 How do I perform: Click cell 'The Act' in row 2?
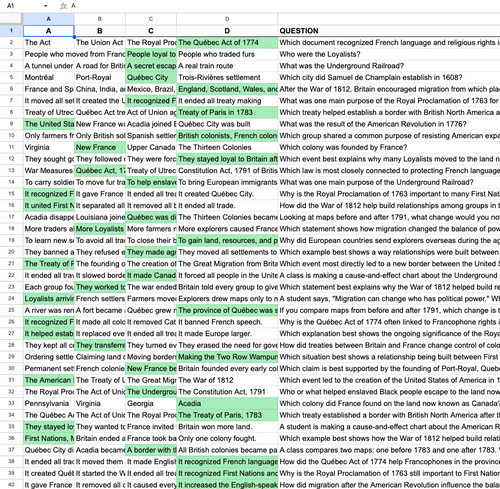click(x=48, y=42)
